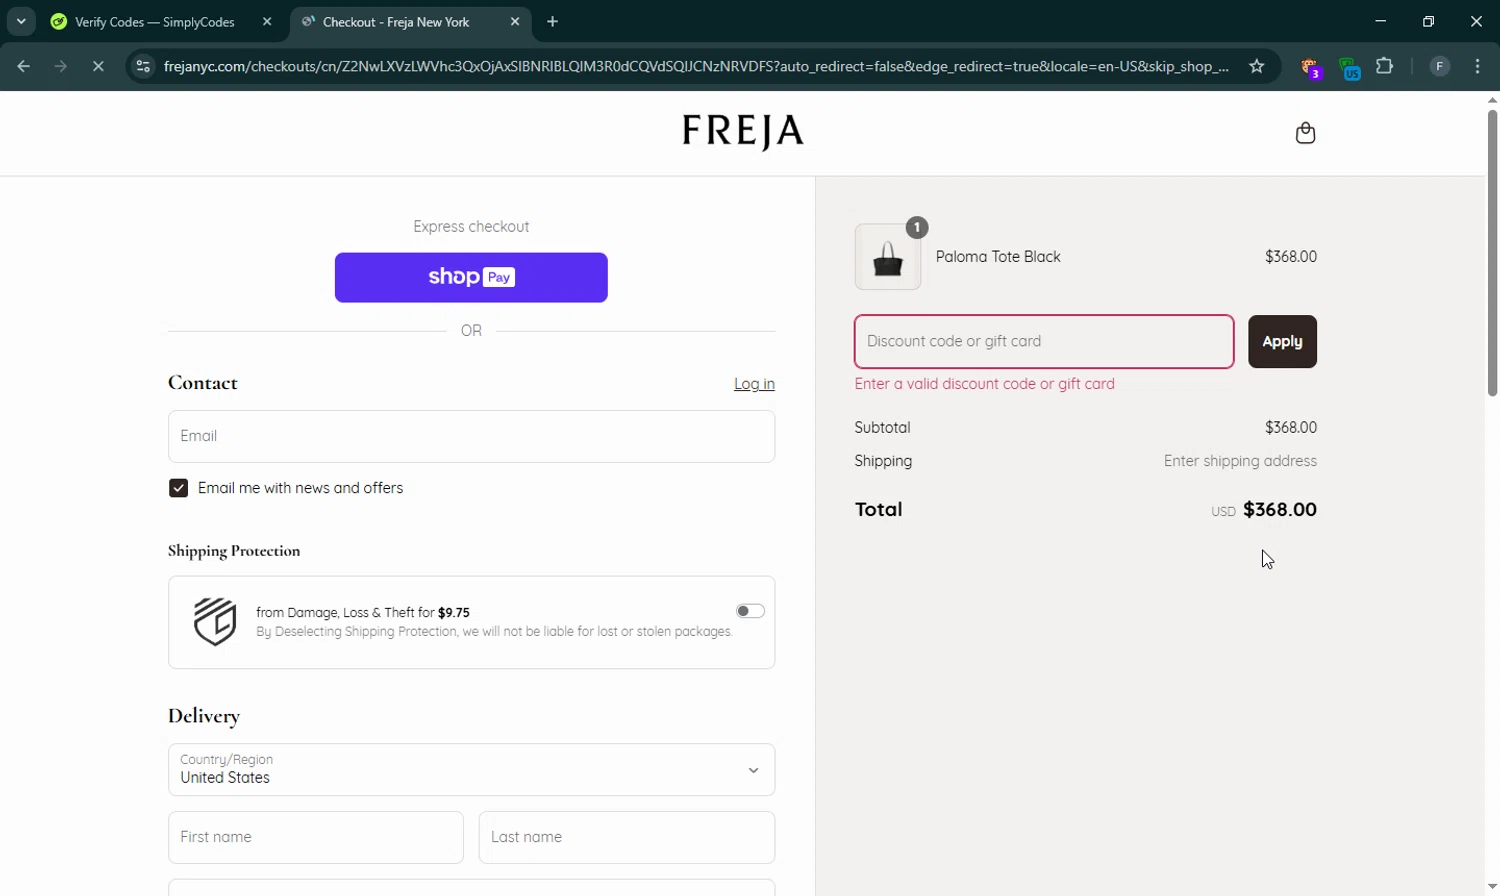Click the FREJA logo
The height and width of the screenshot is (896, 1500).
[742, 131]
